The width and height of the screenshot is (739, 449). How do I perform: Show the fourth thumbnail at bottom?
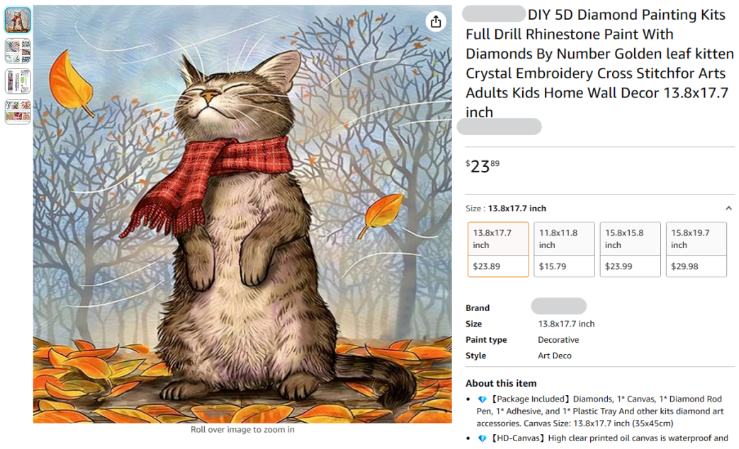(18, 112)
